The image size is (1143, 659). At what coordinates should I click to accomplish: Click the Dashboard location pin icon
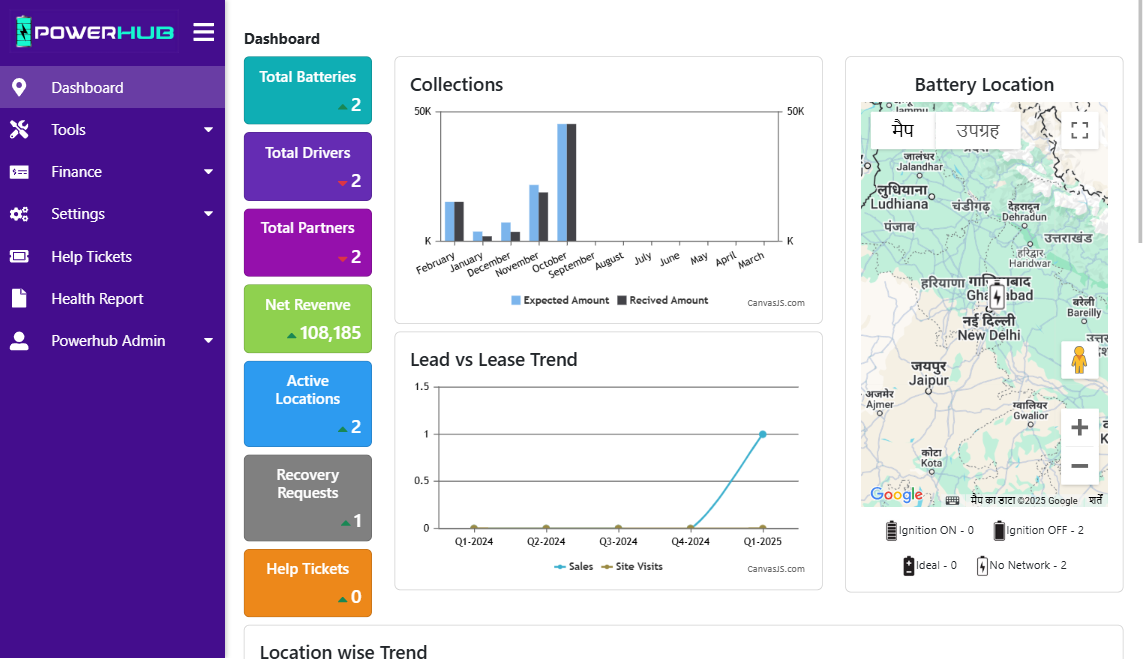(19, 88)
